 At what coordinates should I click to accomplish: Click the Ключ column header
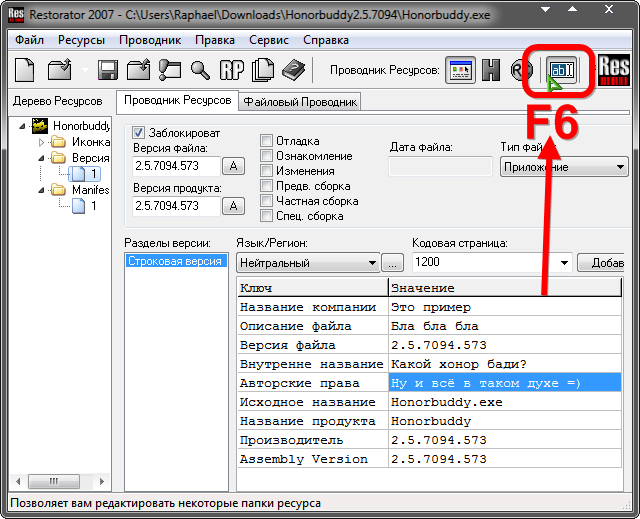313,288
